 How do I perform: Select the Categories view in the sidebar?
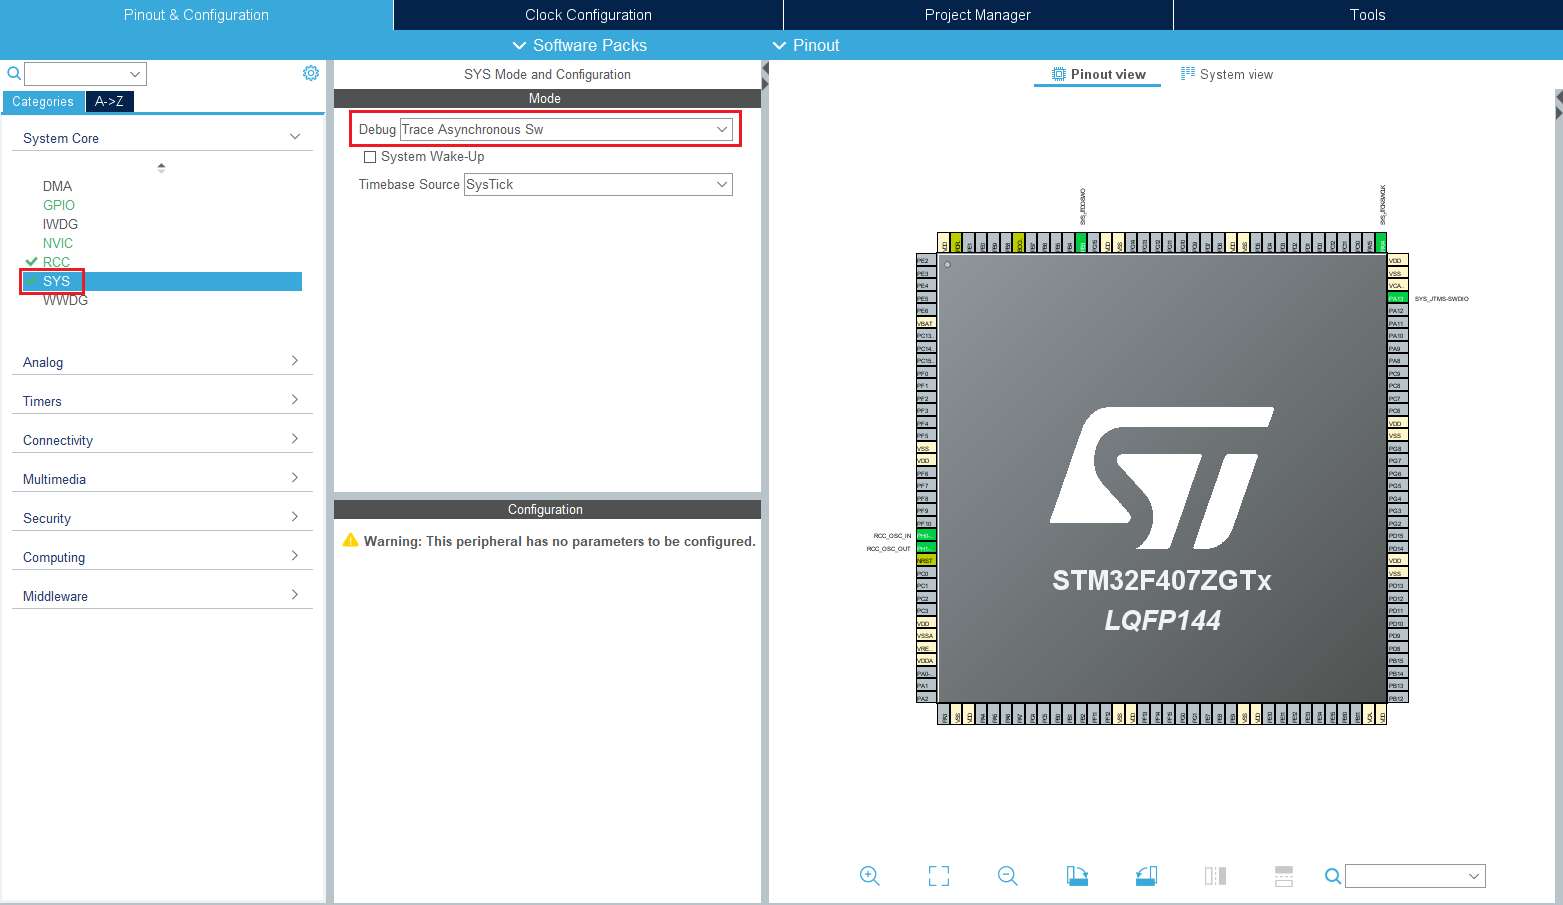click(x=43, y=101)
